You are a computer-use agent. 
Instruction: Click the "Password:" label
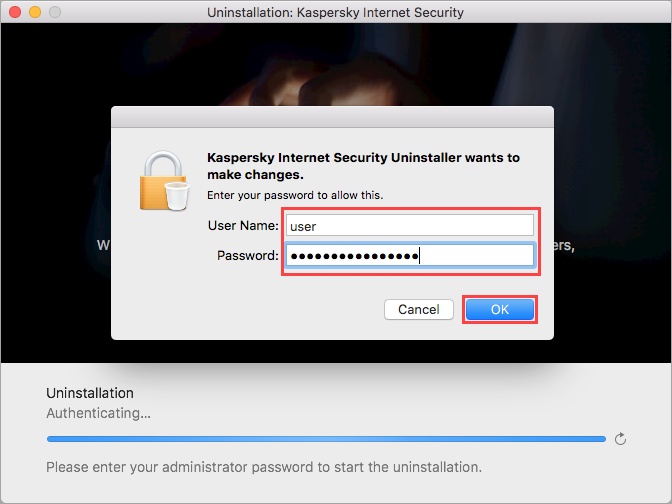coord(248,256)
